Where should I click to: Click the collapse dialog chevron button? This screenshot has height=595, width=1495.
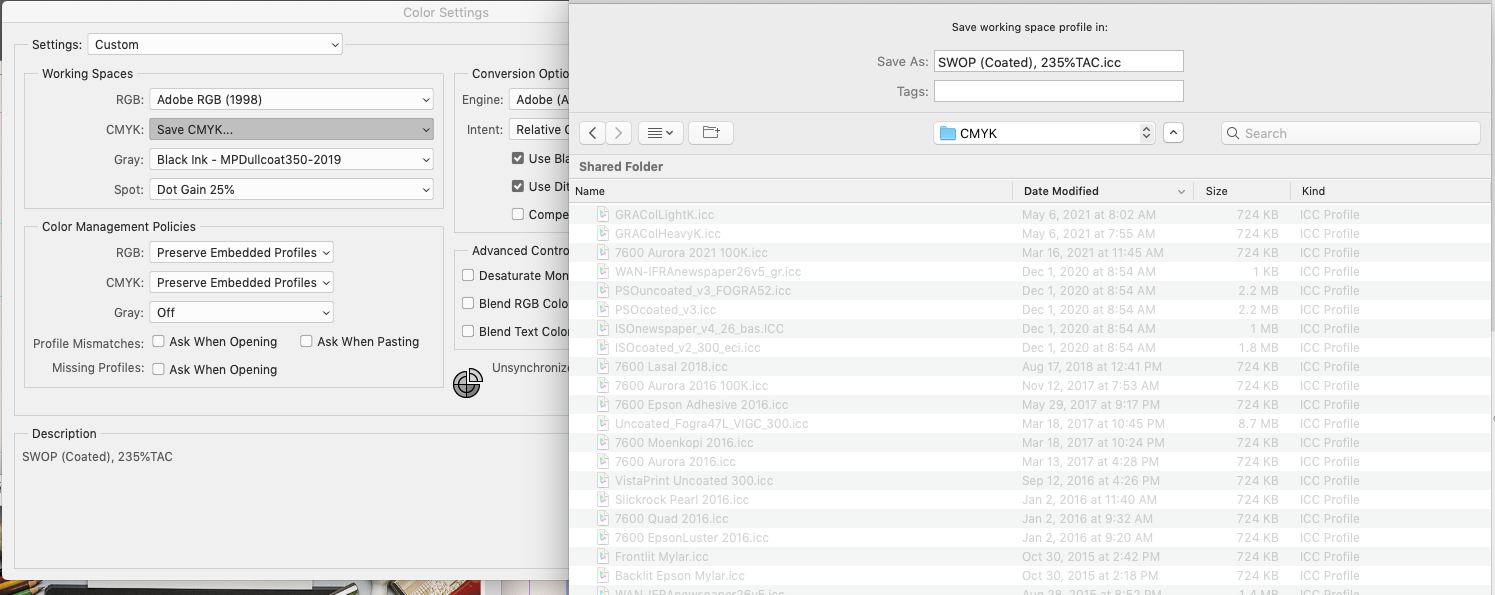(1173, 132)
